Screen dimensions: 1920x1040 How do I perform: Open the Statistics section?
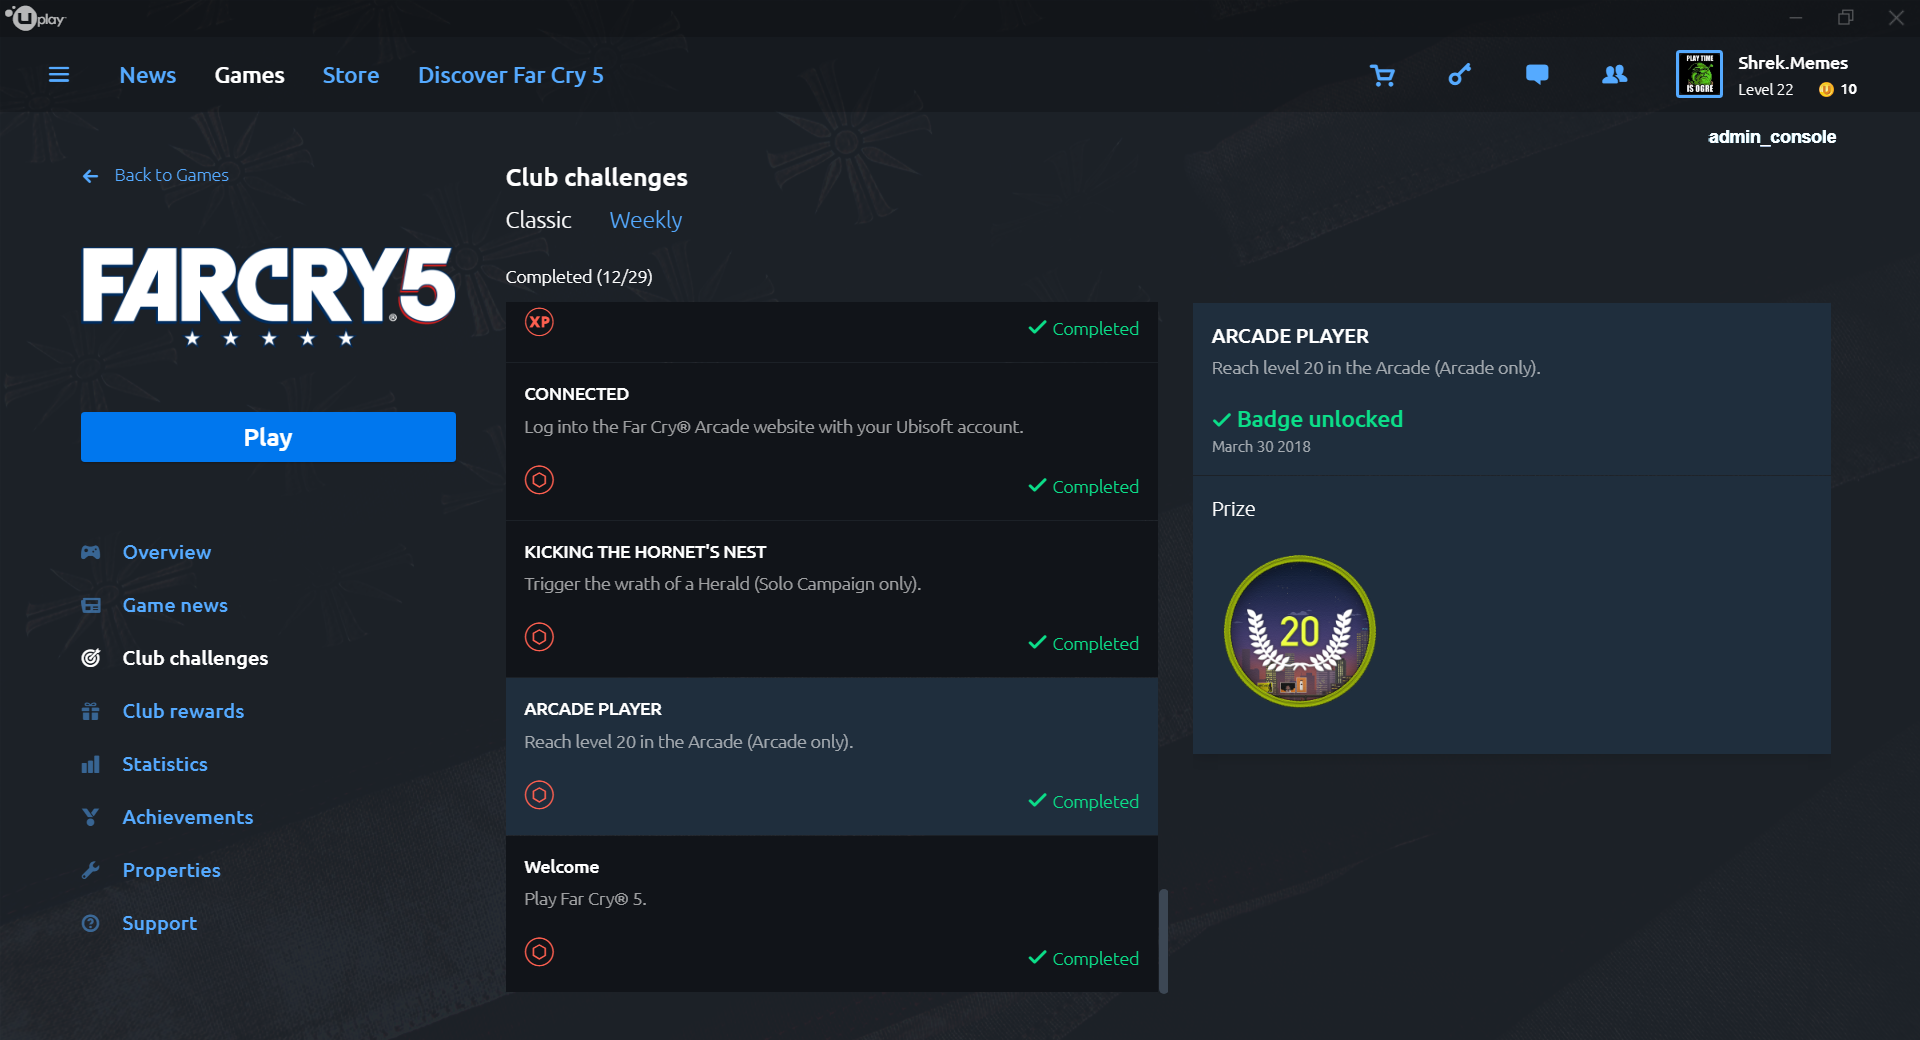(165, 764)
